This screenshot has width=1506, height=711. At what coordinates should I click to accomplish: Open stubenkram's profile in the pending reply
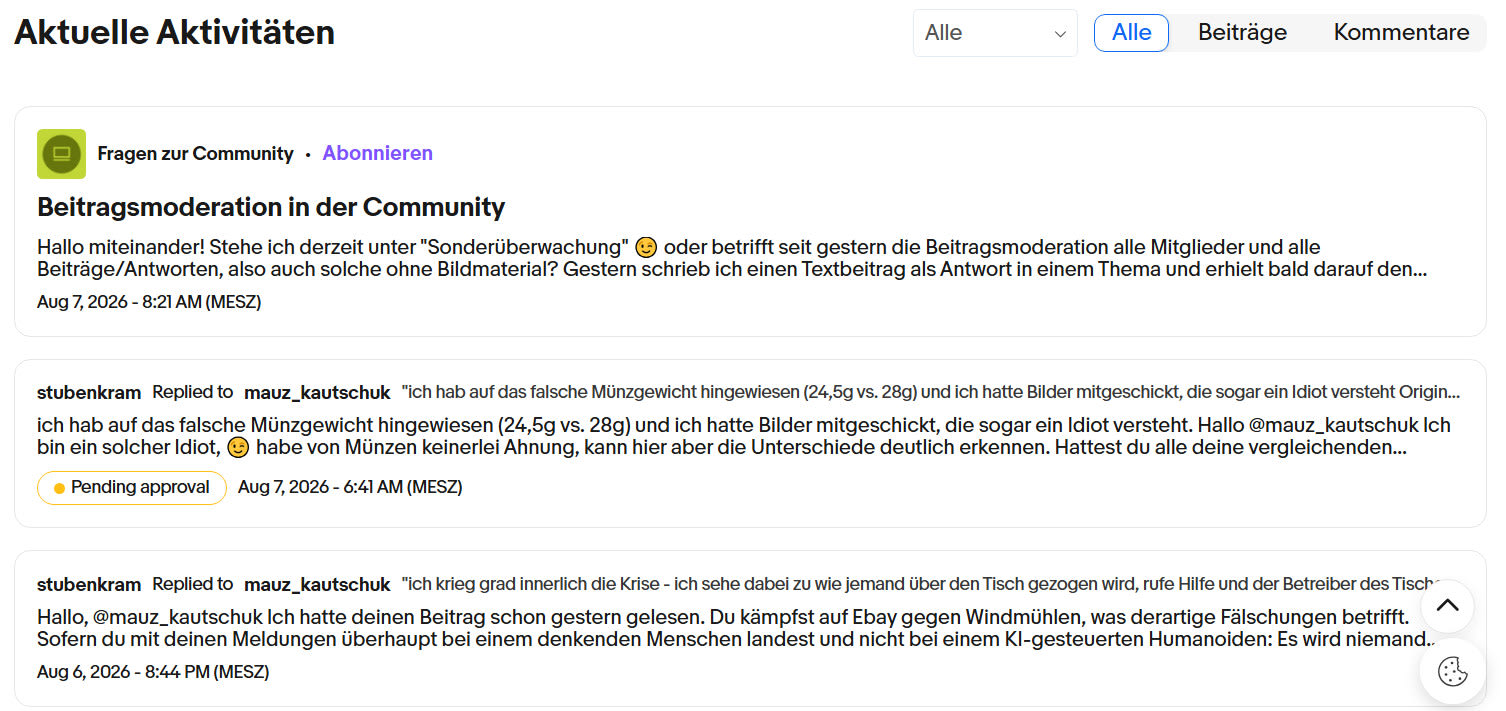point(89,392)
